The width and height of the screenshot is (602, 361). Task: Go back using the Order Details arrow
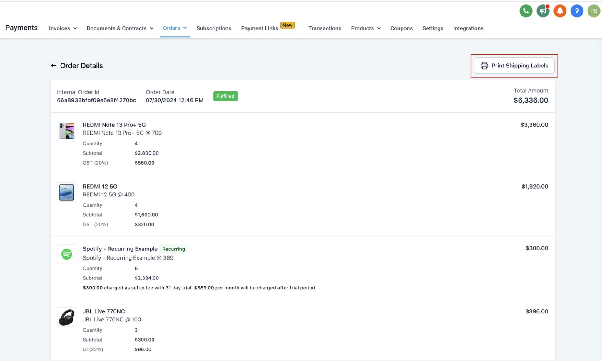point(53,66)
